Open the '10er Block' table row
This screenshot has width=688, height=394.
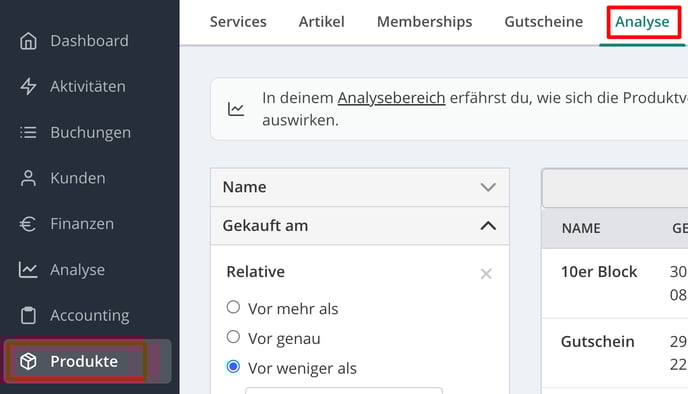pos(615,283)
